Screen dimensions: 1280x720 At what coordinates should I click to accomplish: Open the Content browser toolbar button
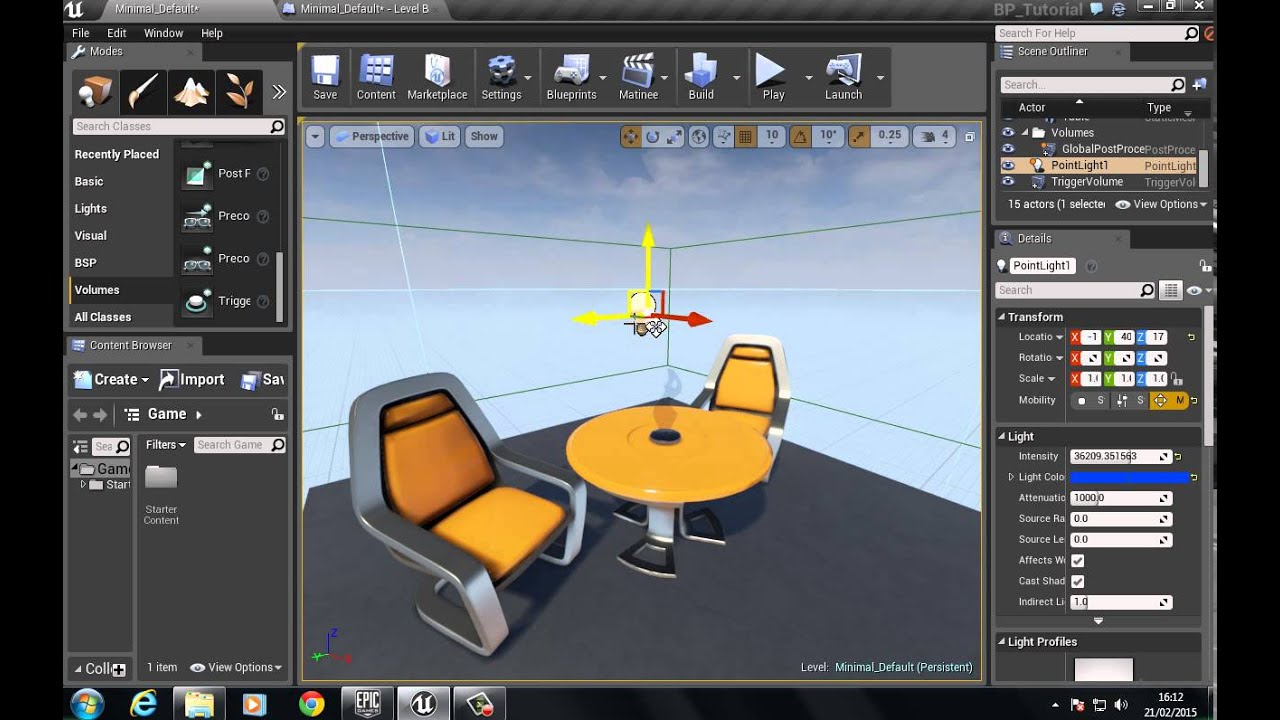click(x=376, y=77)
